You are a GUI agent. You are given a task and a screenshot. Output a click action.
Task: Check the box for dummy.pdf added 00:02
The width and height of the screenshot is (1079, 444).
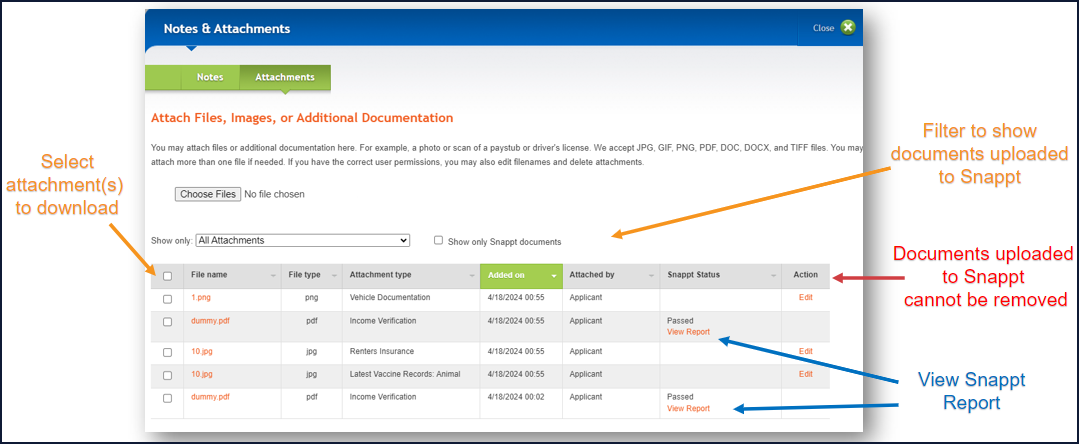[x=167, y=399]
